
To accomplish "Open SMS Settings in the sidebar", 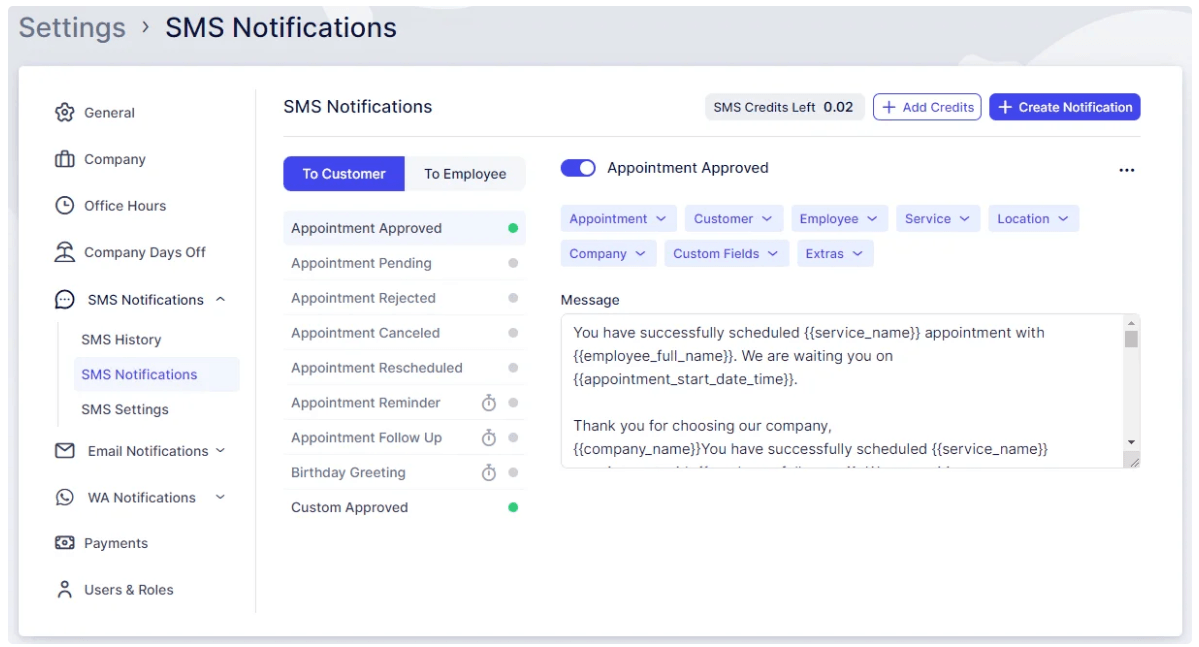I will tap(125, 409).
